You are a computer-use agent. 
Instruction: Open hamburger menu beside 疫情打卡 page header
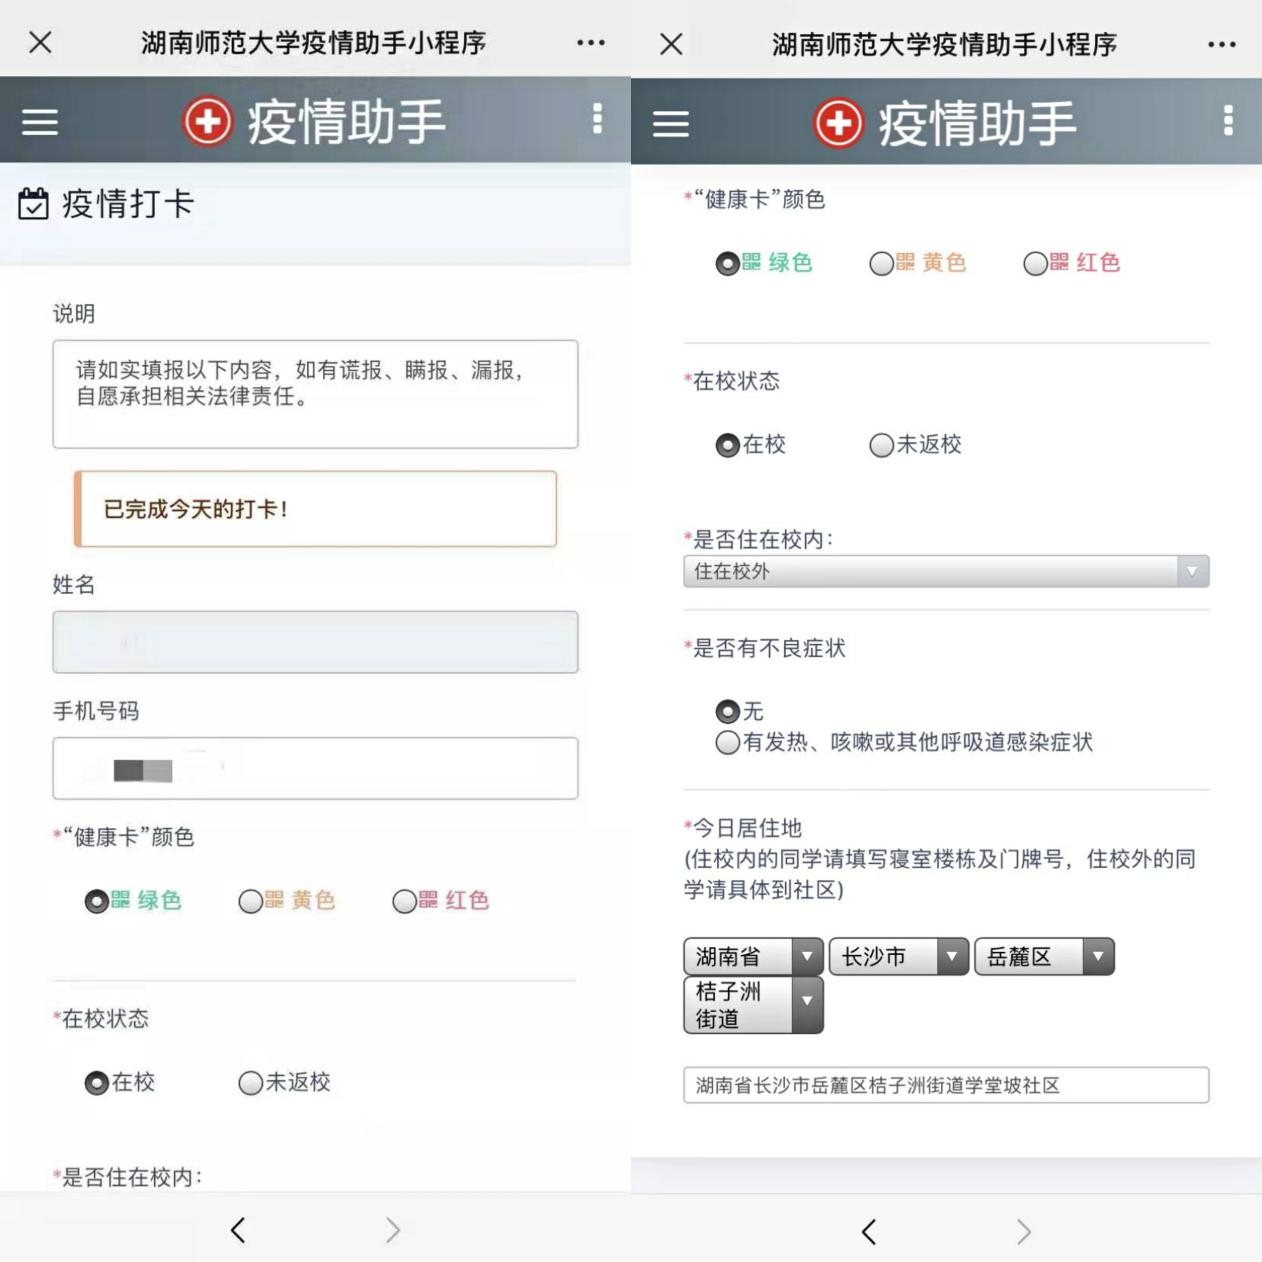tap(40, 122)
